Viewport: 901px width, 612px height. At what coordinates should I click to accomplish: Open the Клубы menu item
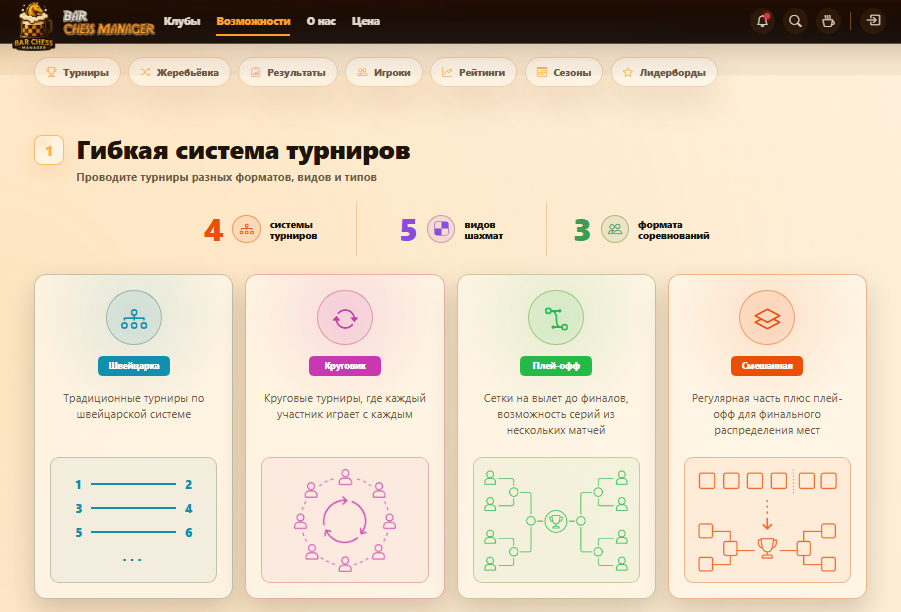tap(182, 21)
